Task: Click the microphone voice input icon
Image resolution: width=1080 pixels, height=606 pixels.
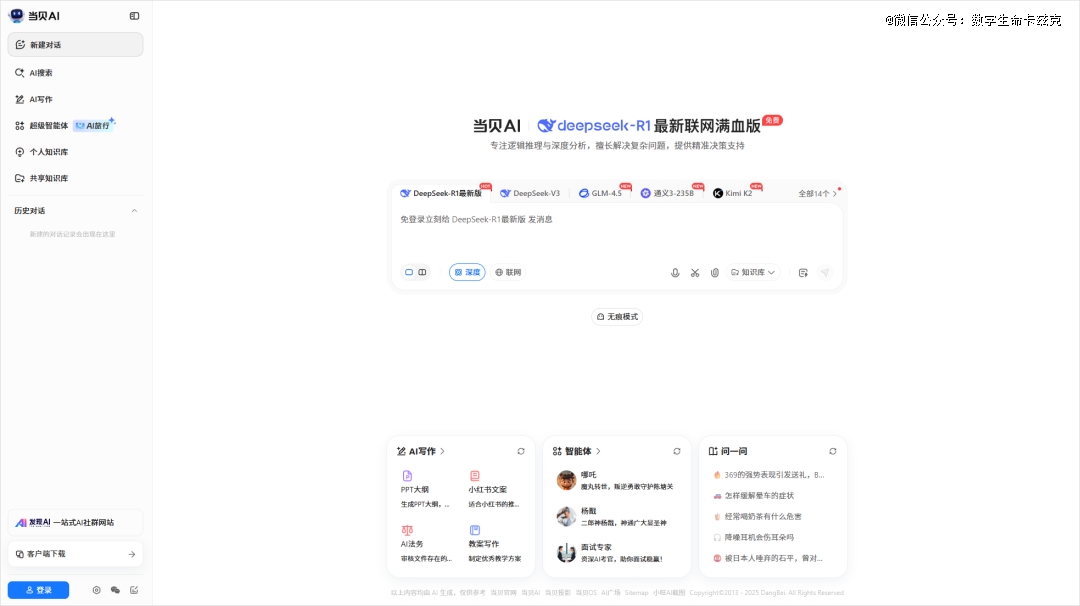Action: 675,273
